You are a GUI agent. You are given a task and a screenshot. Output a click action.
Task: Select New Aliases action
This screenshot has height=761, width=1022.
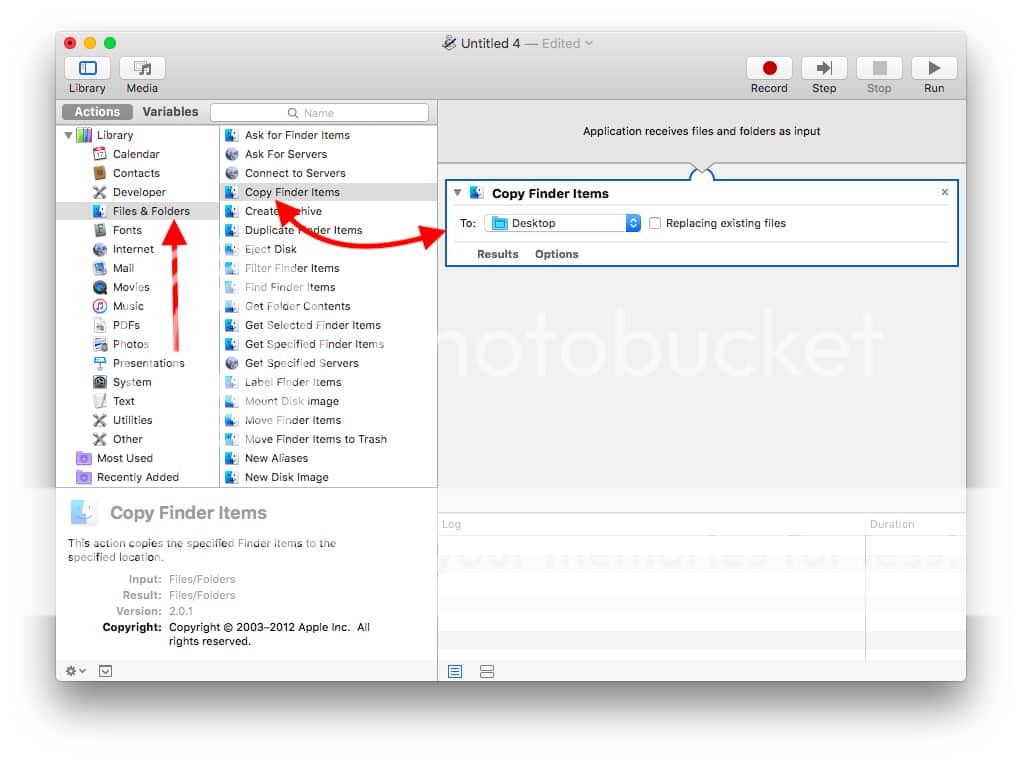coord(328,458)
